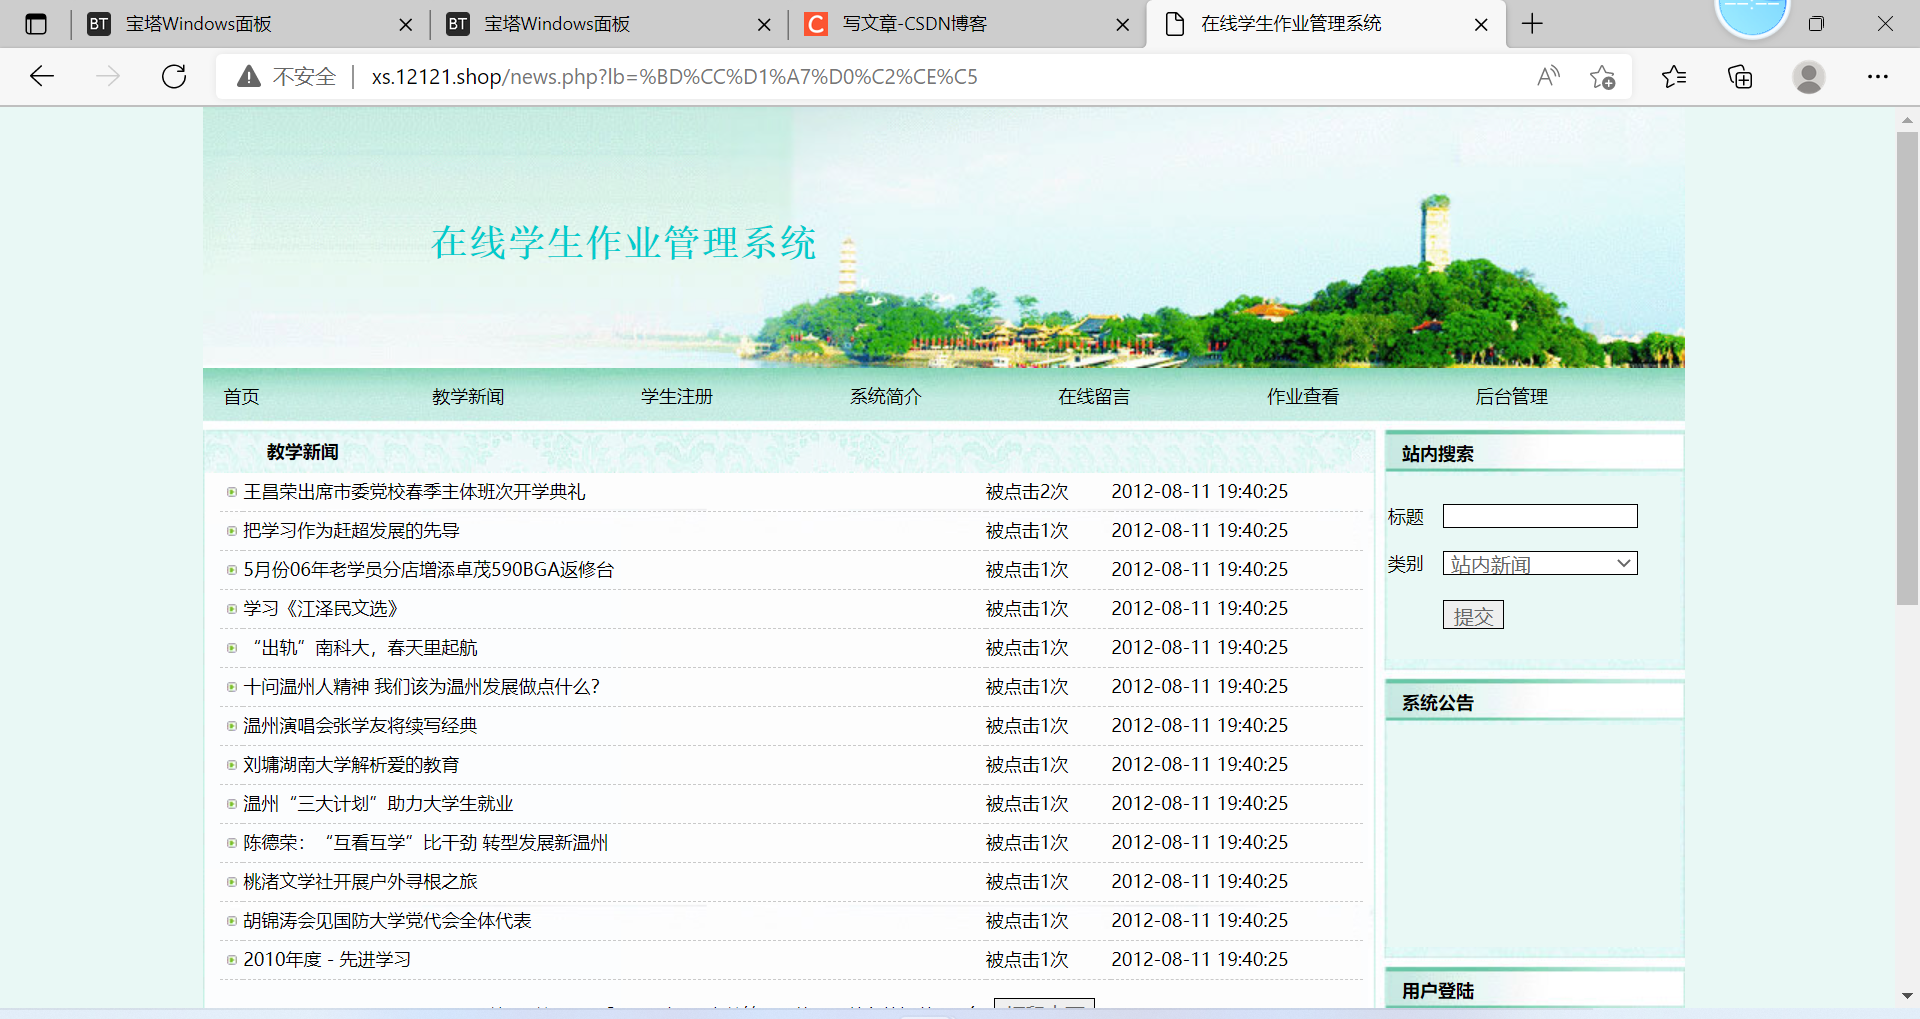Close the second 宝塔Windows面板 tab
Viewport: 1920px width, 1019px height.
(x=764, y=25)
